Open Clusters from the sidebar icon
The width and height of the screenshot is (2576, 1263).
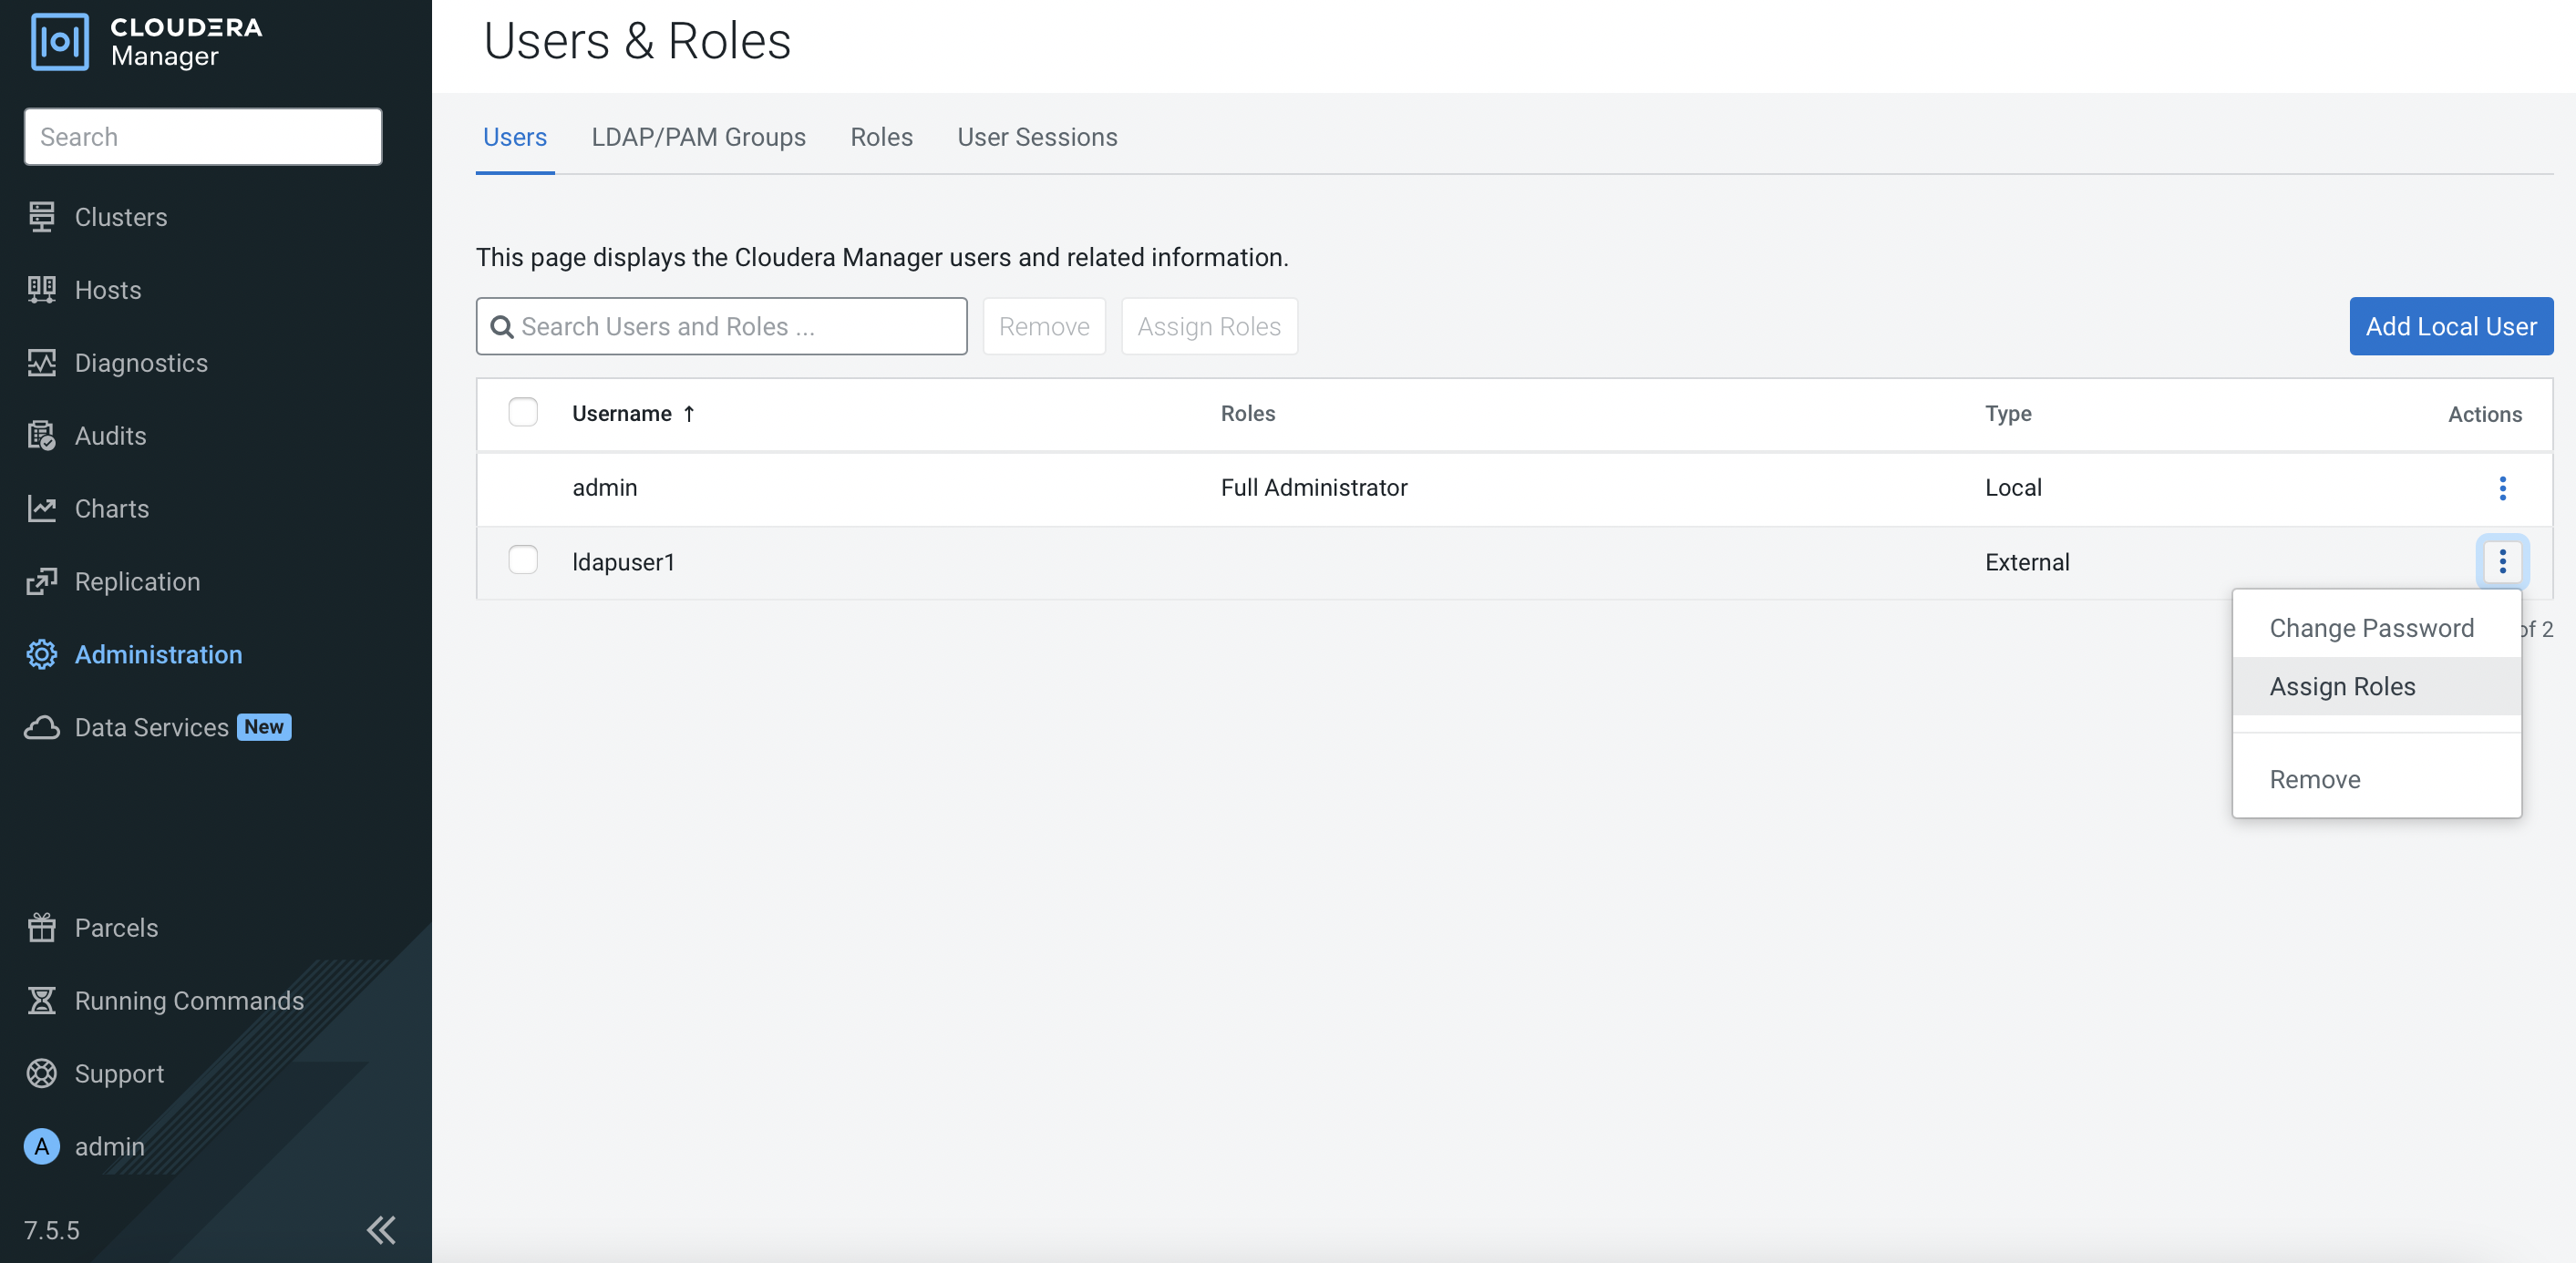coord(41,217)
